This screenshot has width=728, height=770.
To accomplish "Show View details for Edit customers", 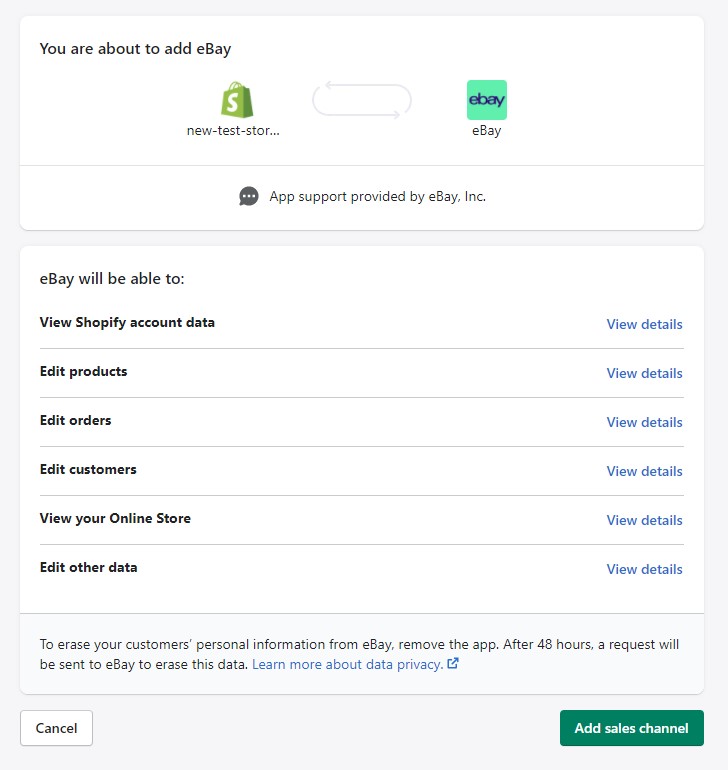I will pos(644,471).
